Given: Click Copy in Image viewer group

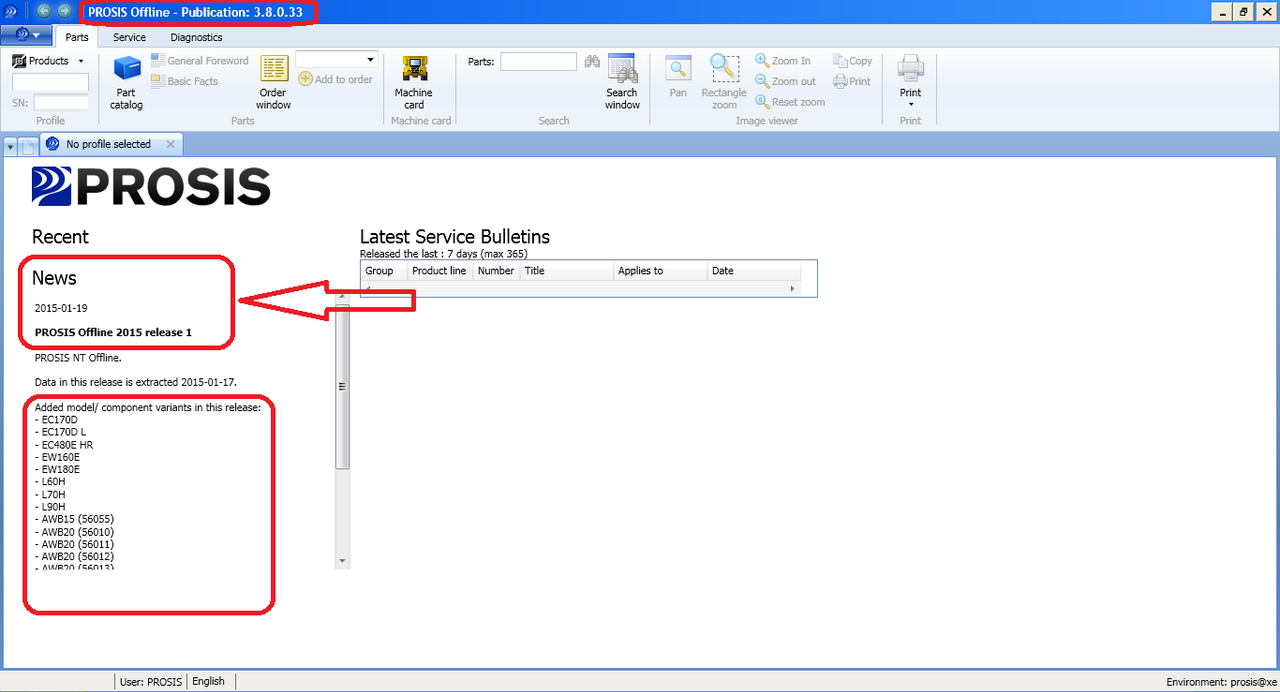Looking at the screenshot, I should [853, 61].
